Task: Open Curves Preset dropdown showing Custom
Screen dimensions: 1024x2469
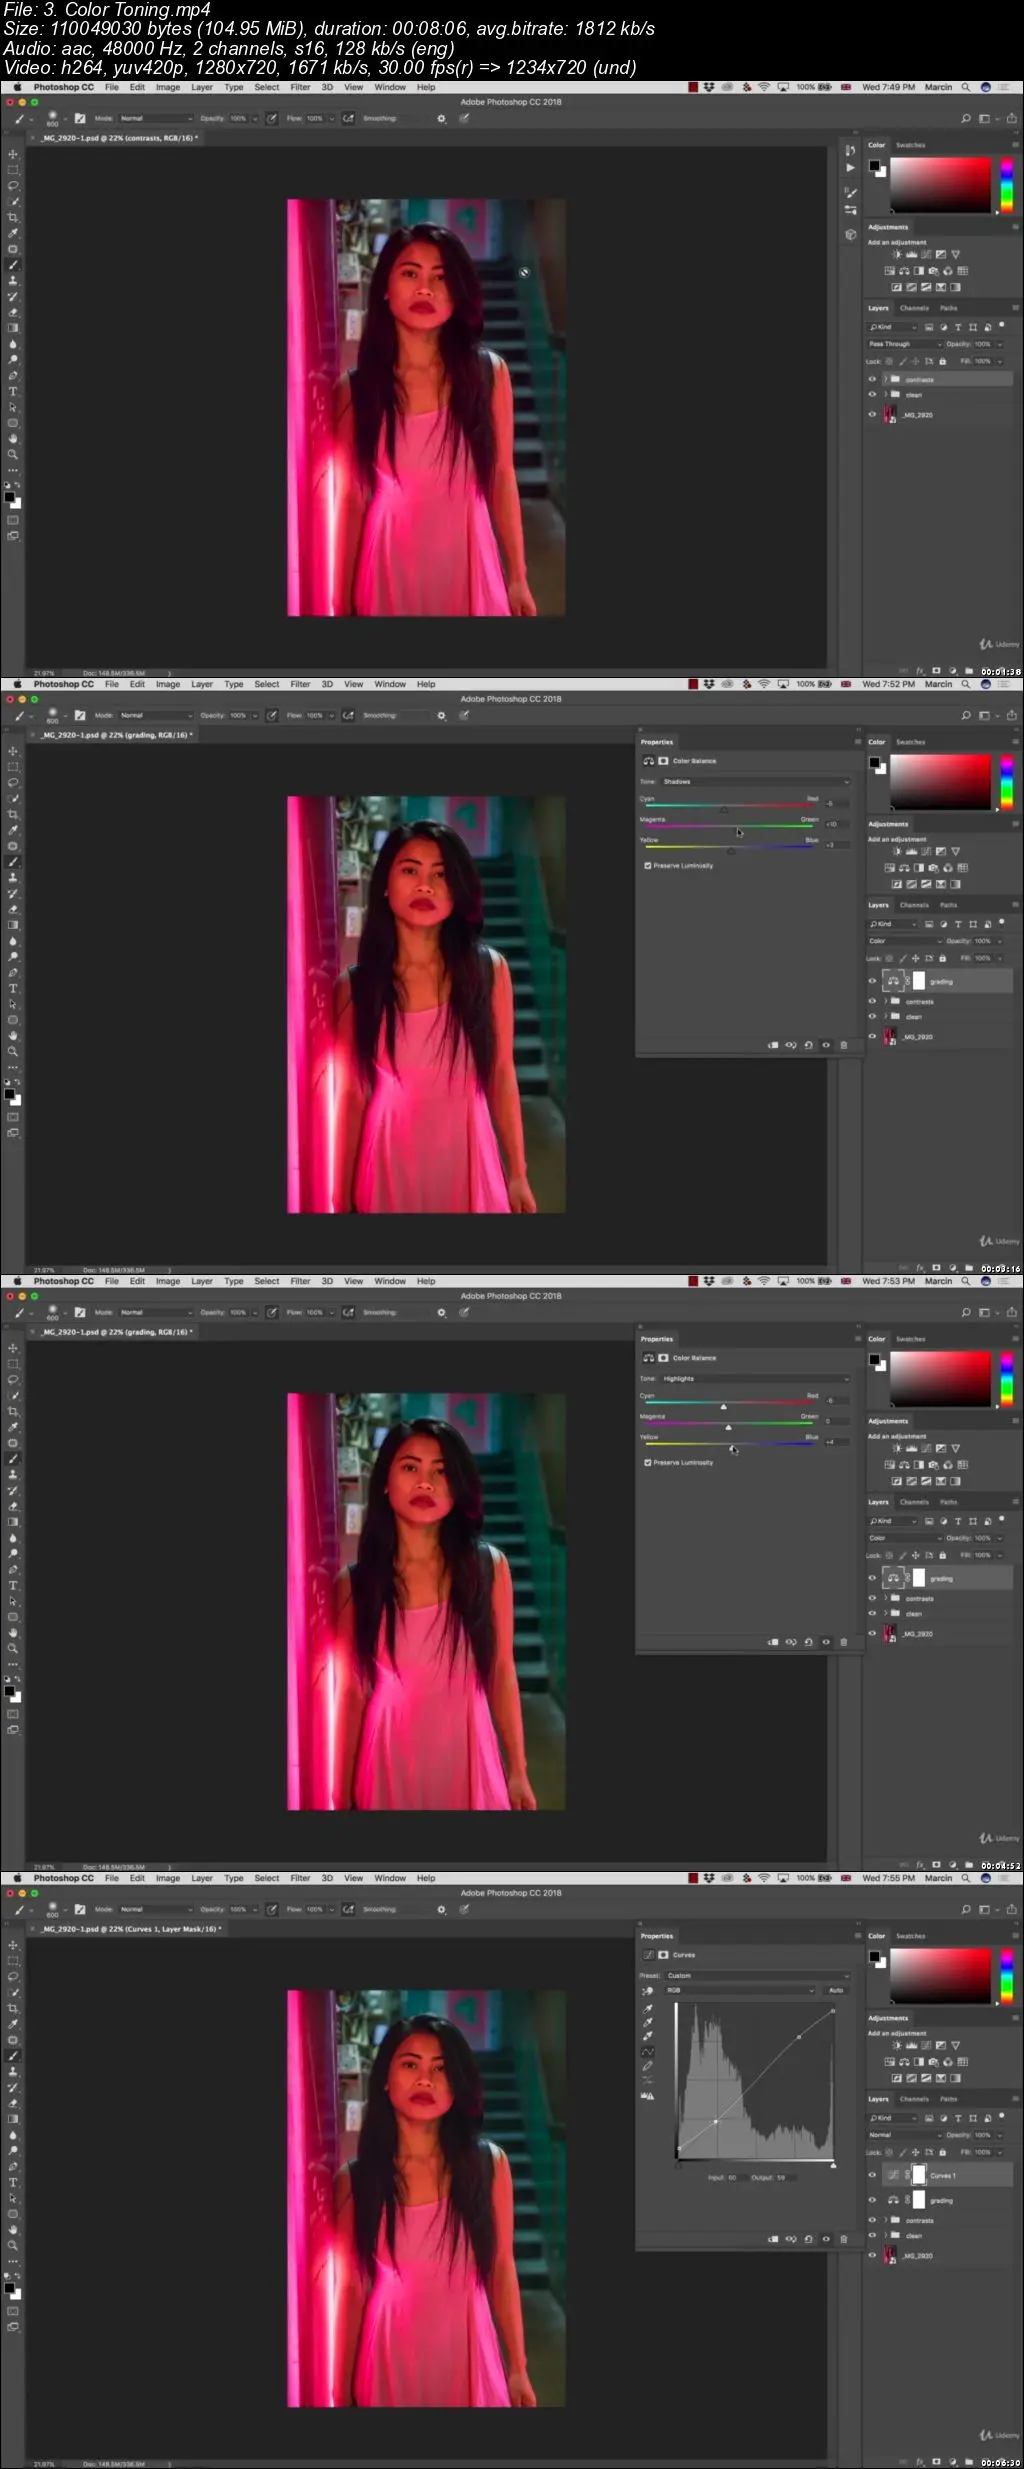Action: 757,1975
